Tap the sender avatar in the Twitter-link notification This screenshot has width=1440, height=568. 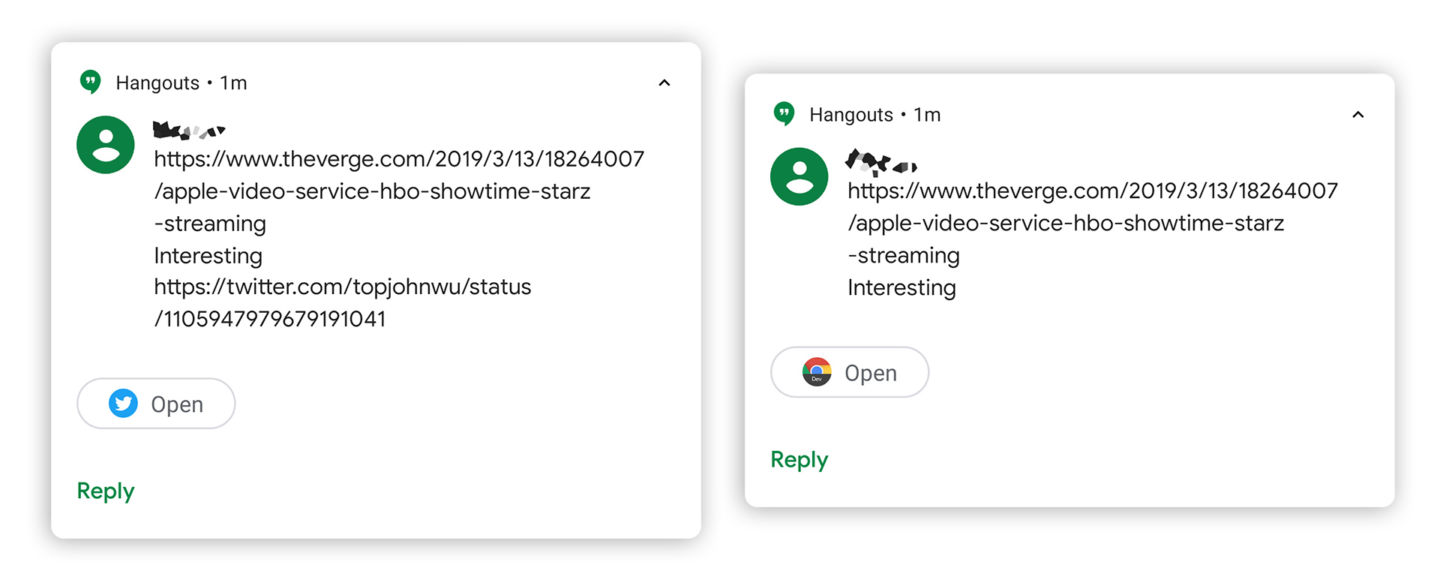106,145
